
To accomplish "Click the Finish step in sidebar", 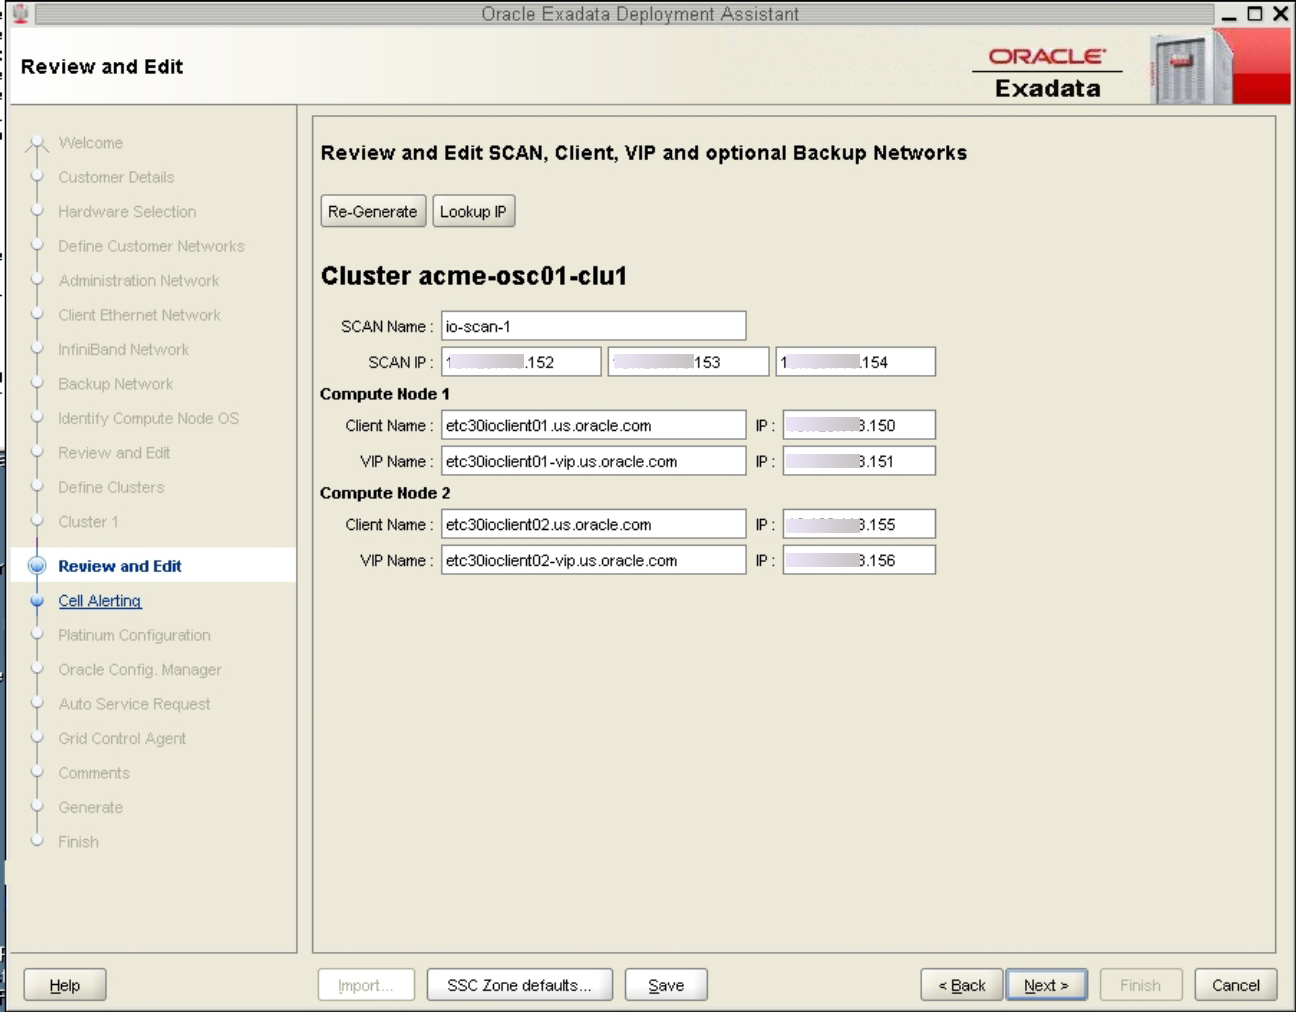I will pos(79,842).
